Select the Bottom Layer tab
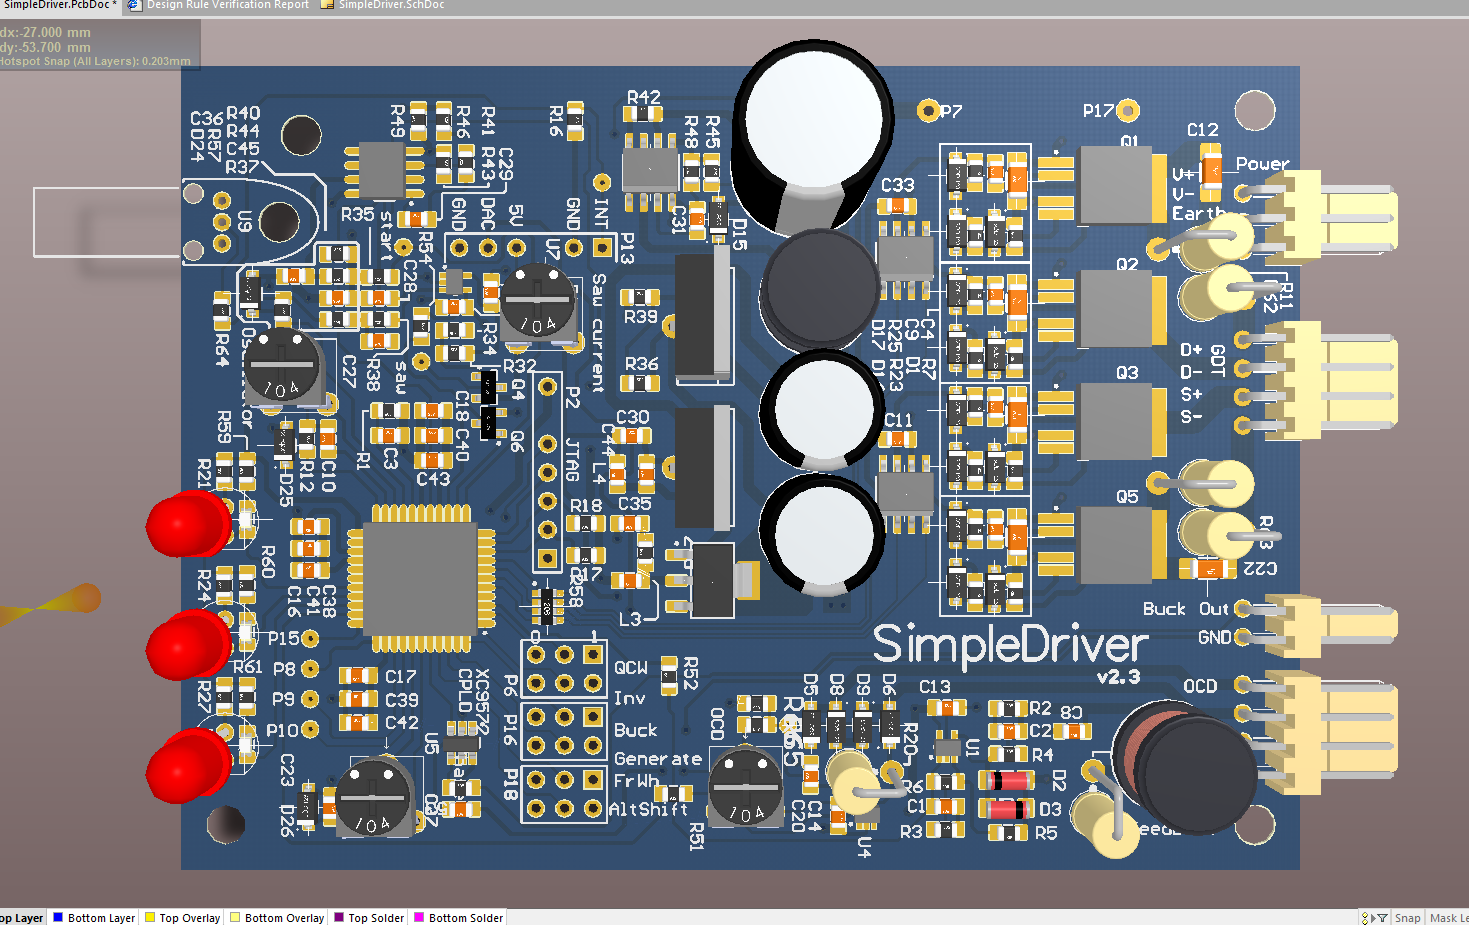The image size is (1469, 925). pyautogui.click(x=101, y=918)
